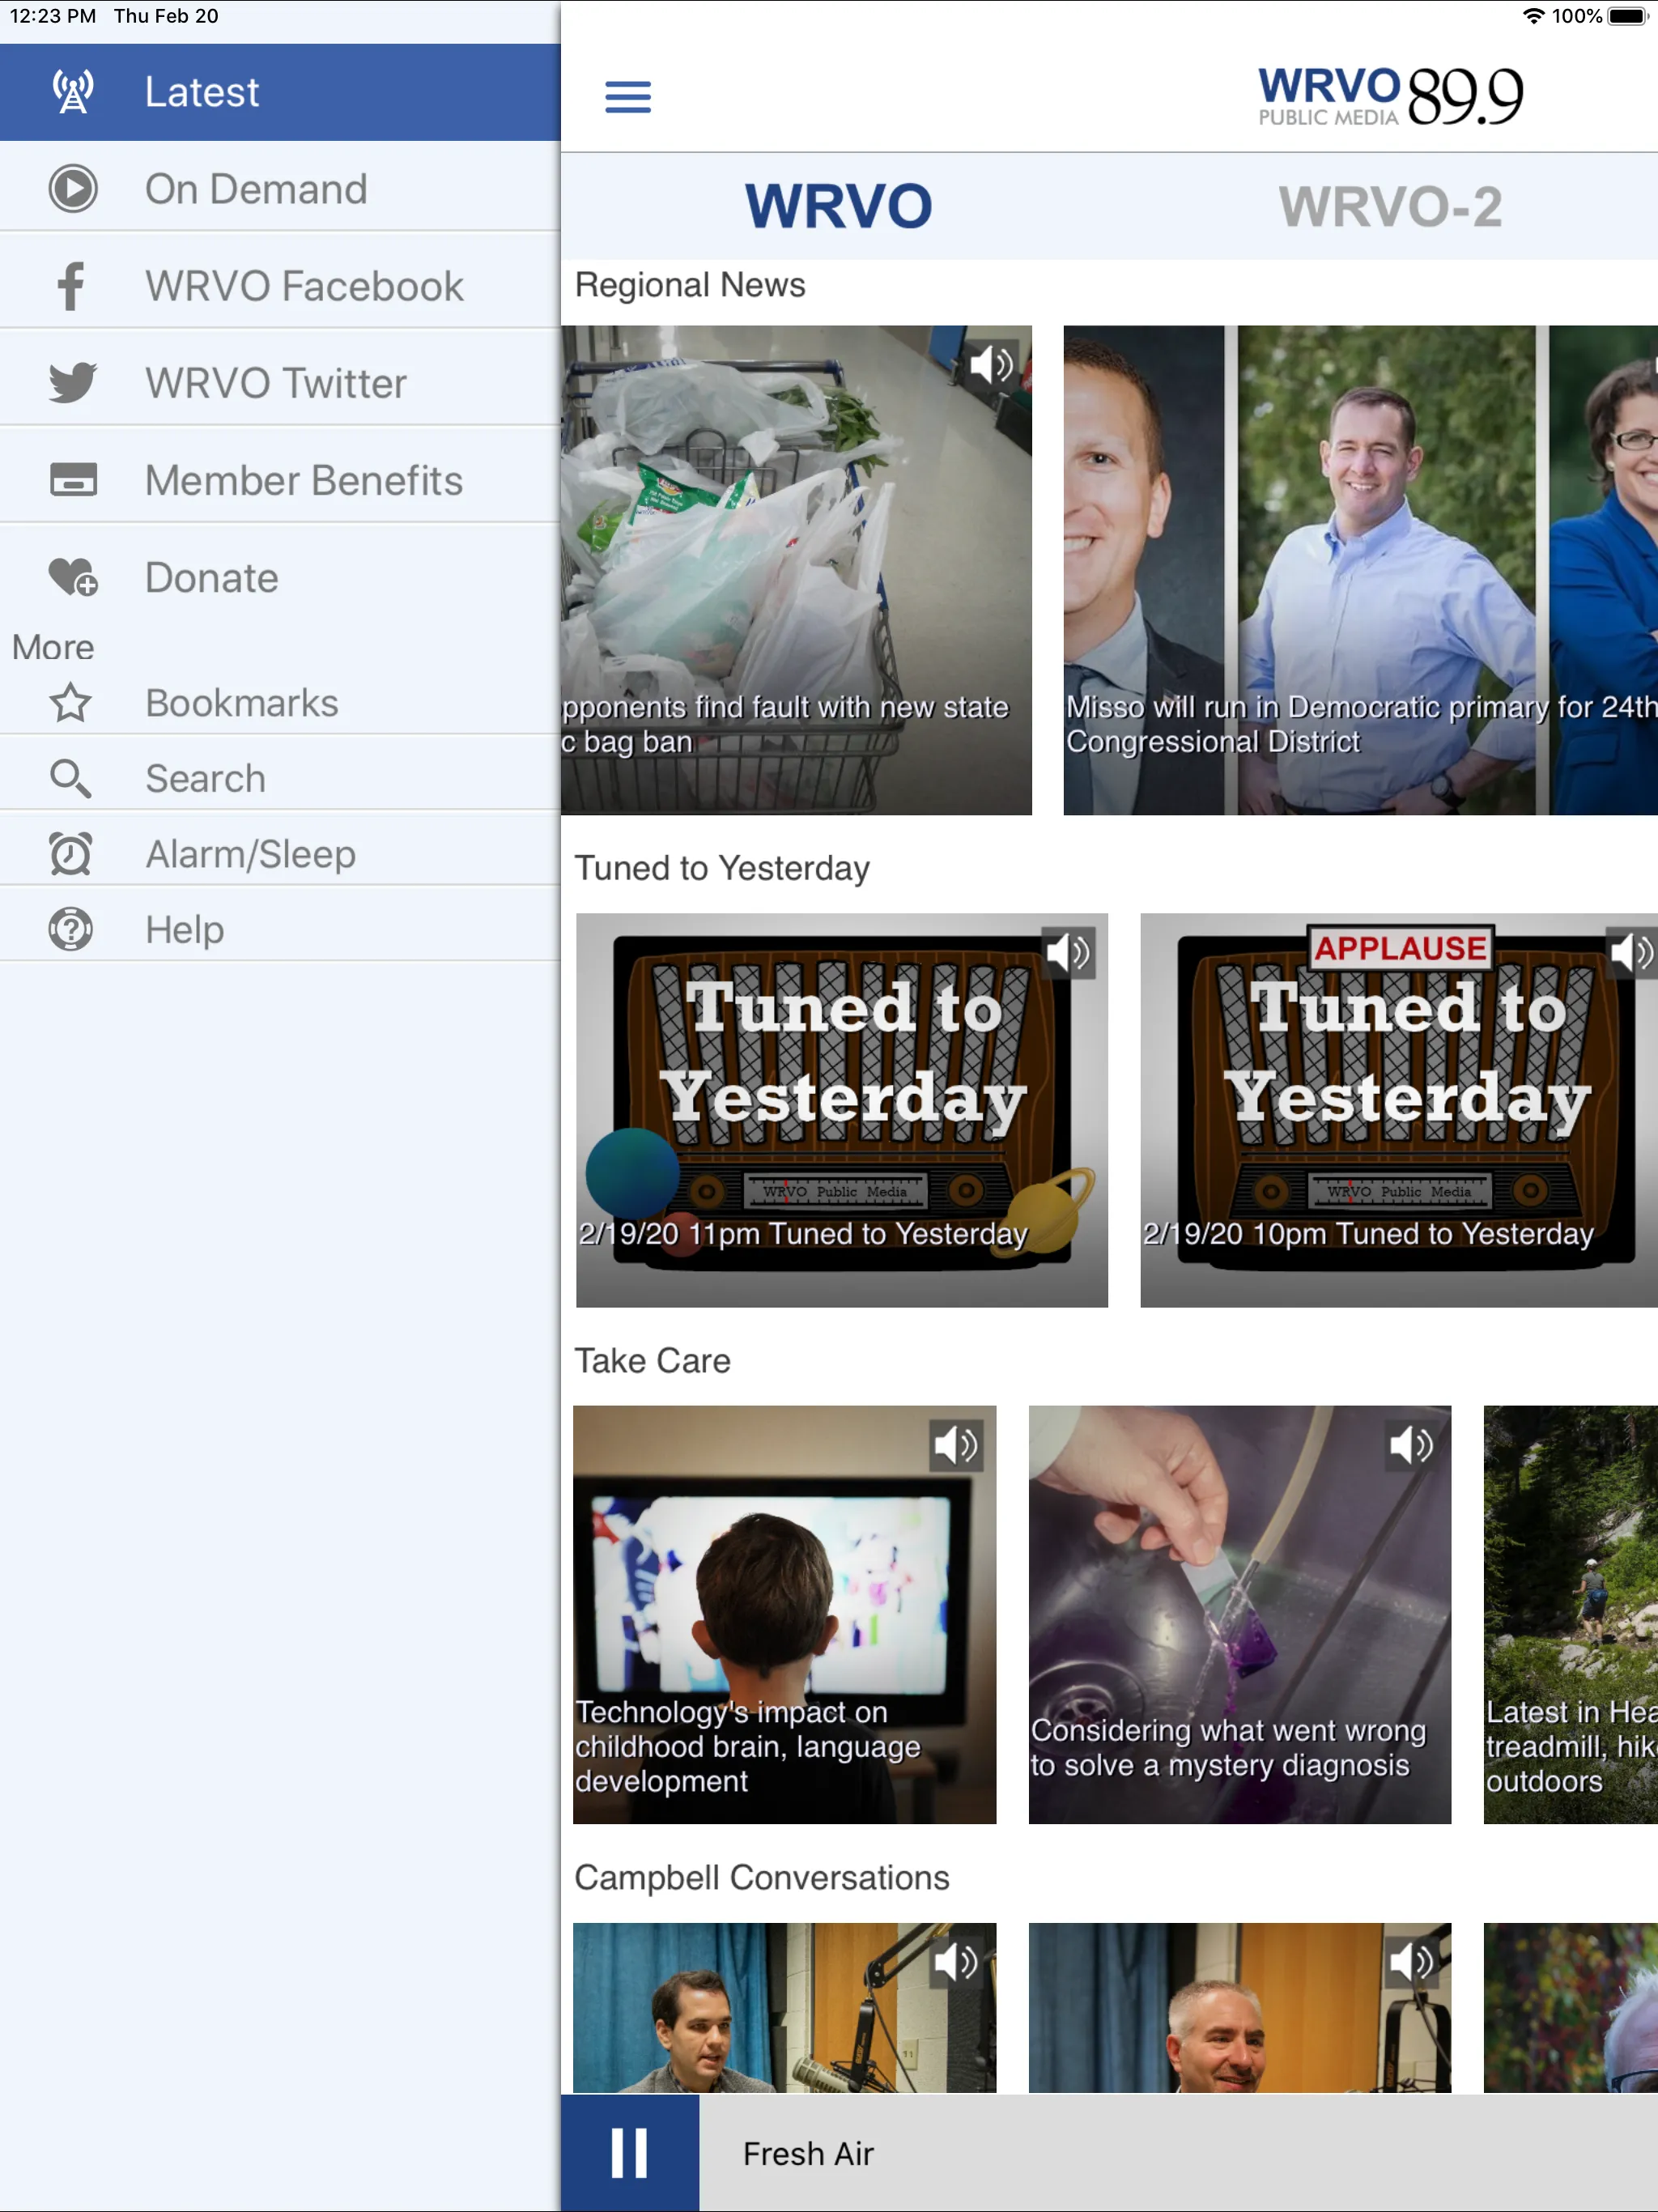Screen dimensions: 1658x2212
Task: Open WRVO Twitter page
Action: (278, 383)
